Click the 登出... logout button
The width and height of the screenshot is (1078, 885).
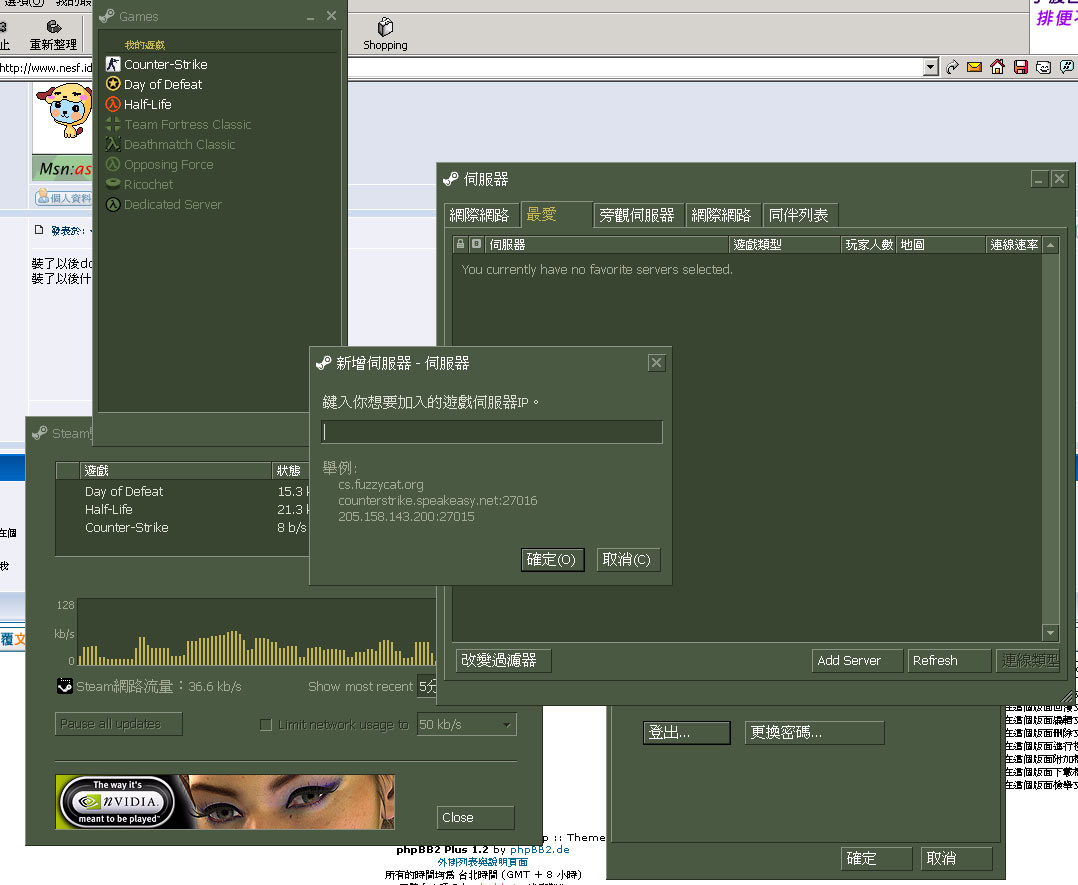(687, 732)
